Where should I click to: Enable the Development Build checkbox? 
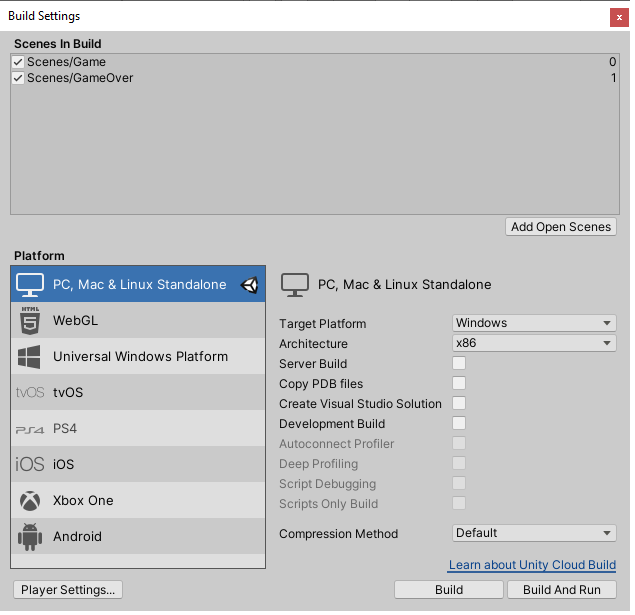coord(459,424)
